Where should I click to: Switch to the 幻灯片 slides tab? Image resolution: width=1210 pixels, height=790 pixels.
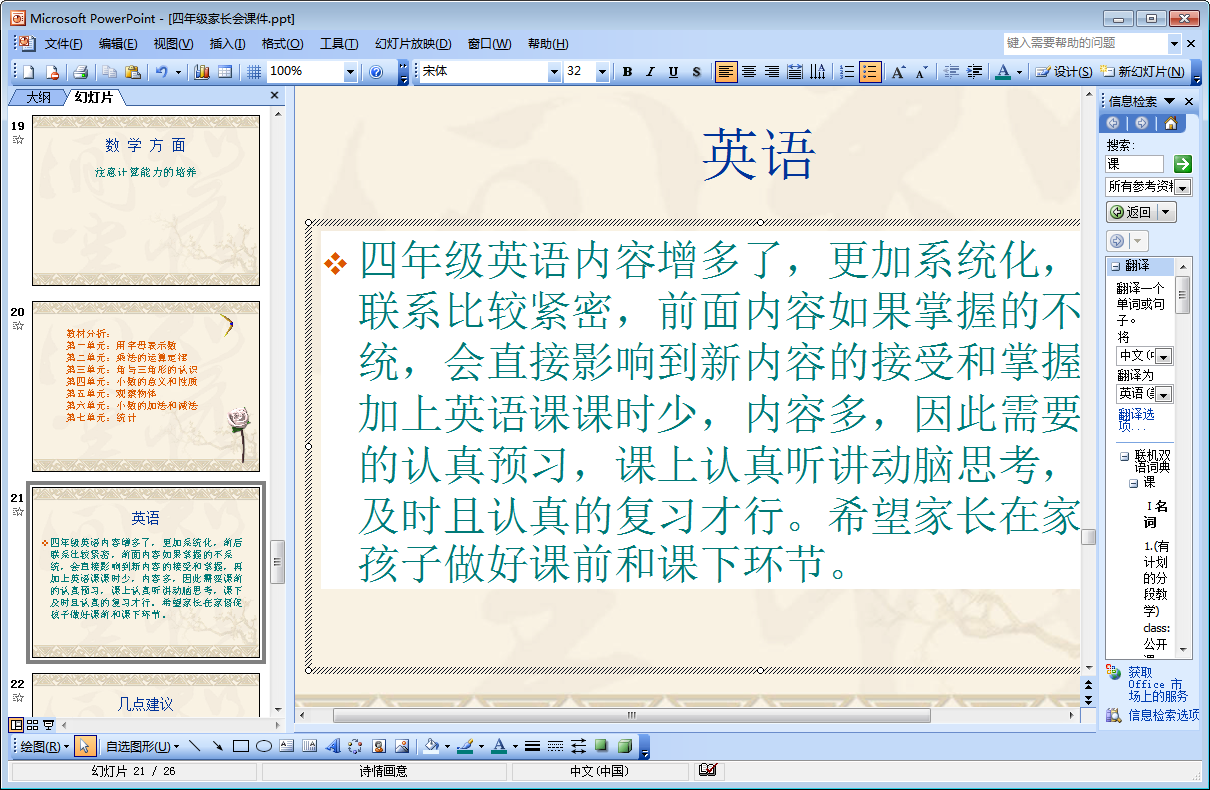[93, 97]
